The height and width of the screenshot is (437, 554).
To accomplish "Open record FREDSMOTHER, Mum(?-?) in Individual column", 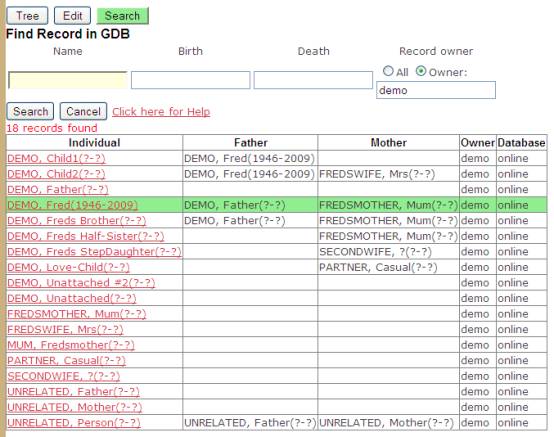I will 76,314.
